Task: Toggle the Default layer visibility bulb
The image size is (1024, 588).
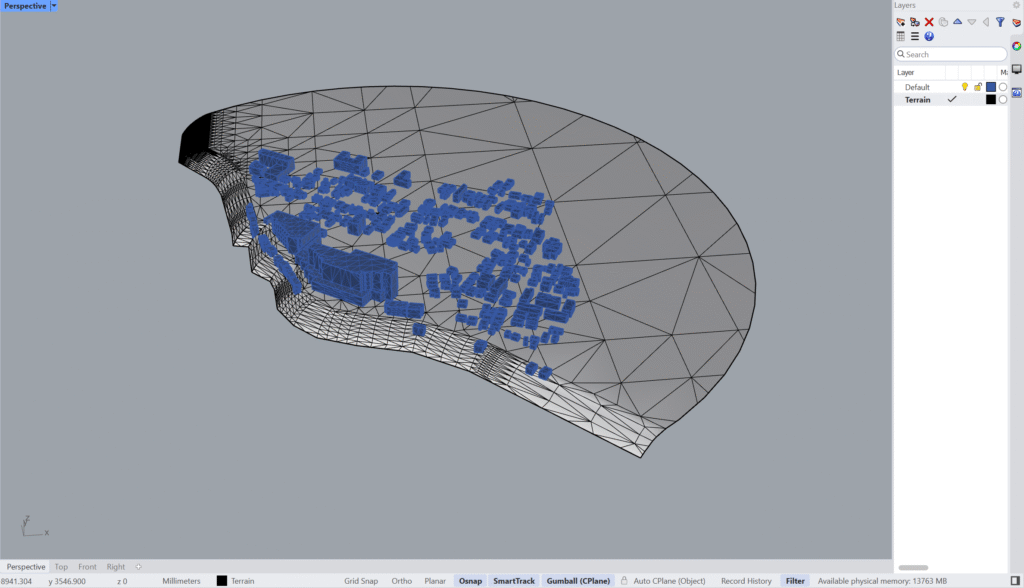Action: point(965,87)
